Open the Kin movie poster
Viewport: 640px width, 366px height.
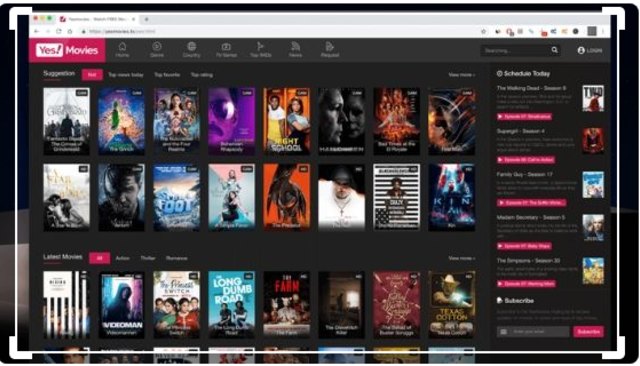click(x=451, y=197)
